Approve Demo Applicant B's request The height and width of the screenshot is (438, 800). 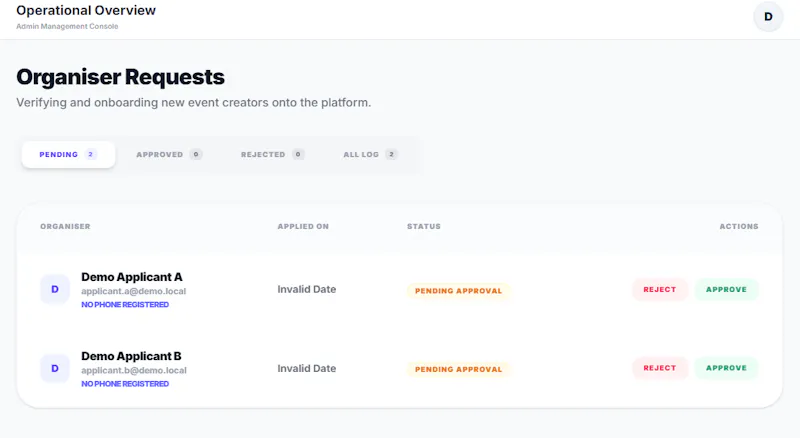click(726, 368)
